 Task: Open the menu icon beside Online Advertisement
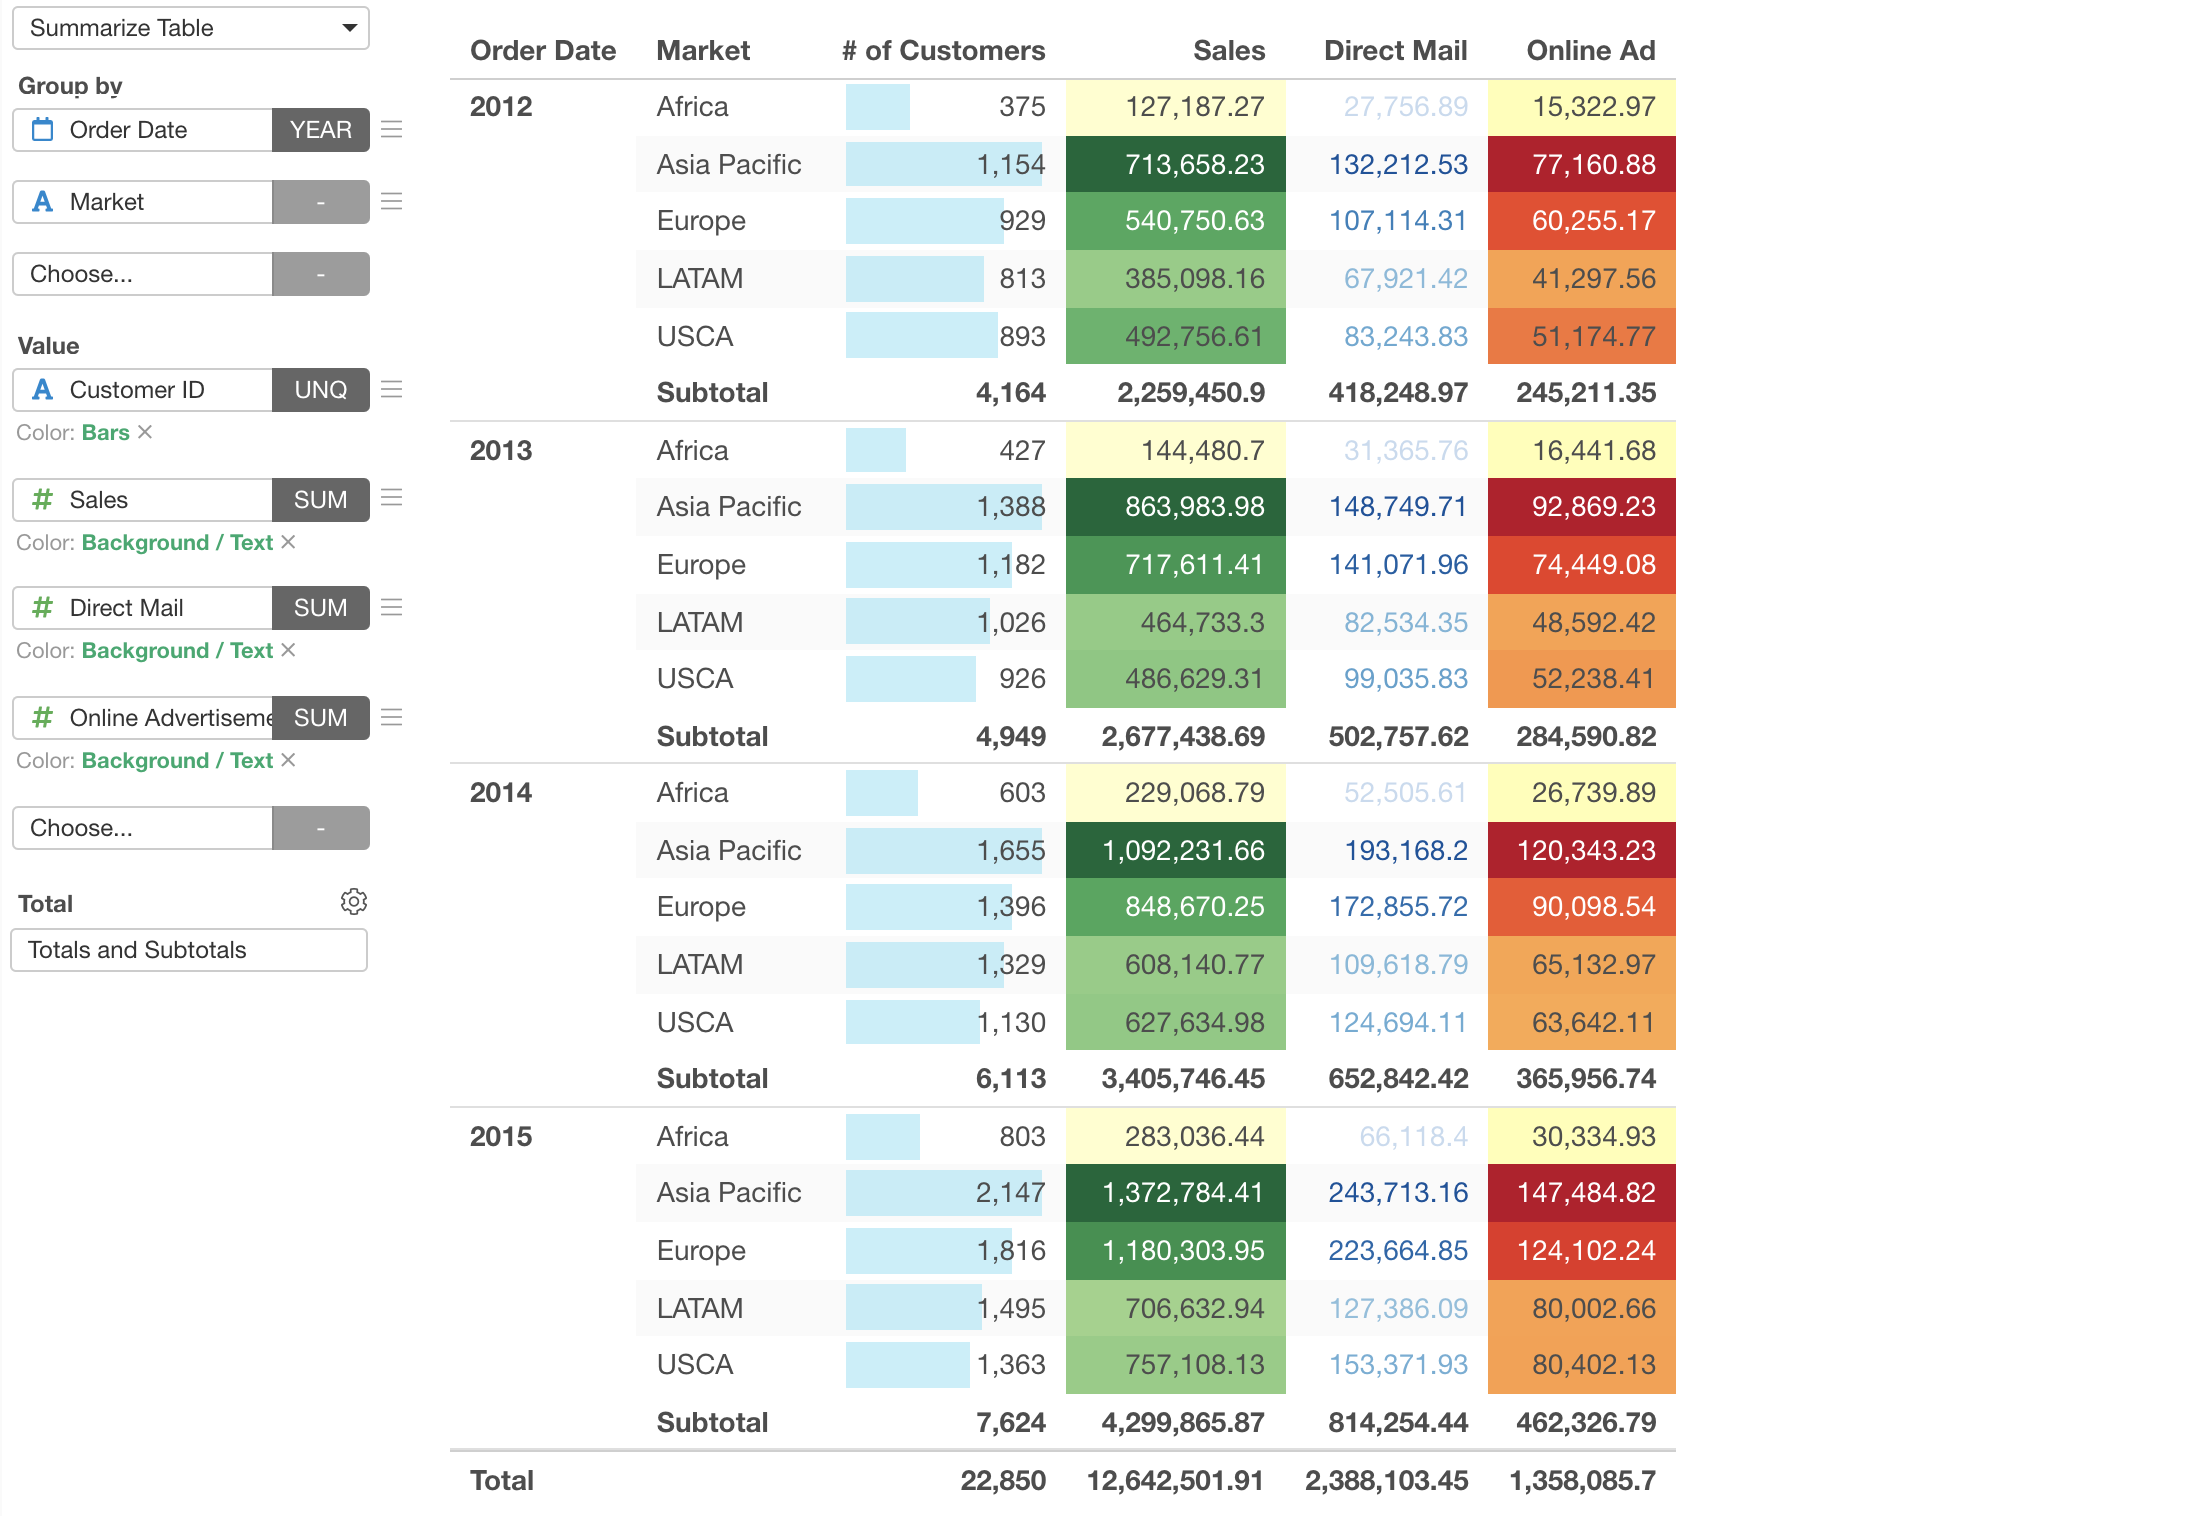click(x=392, y=718)
